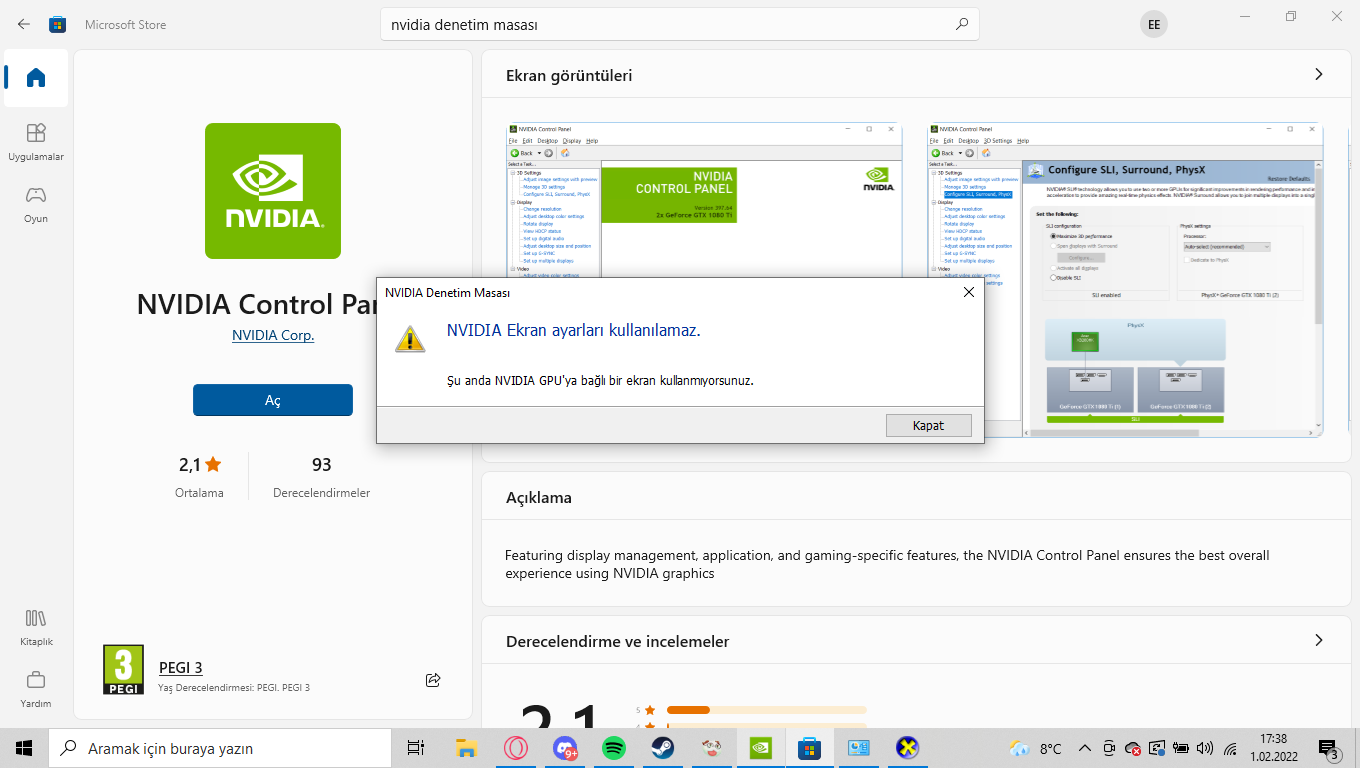1360x768 pixels.
Task: Click the Meet Now tray icon
Action: coord(1109,748)
